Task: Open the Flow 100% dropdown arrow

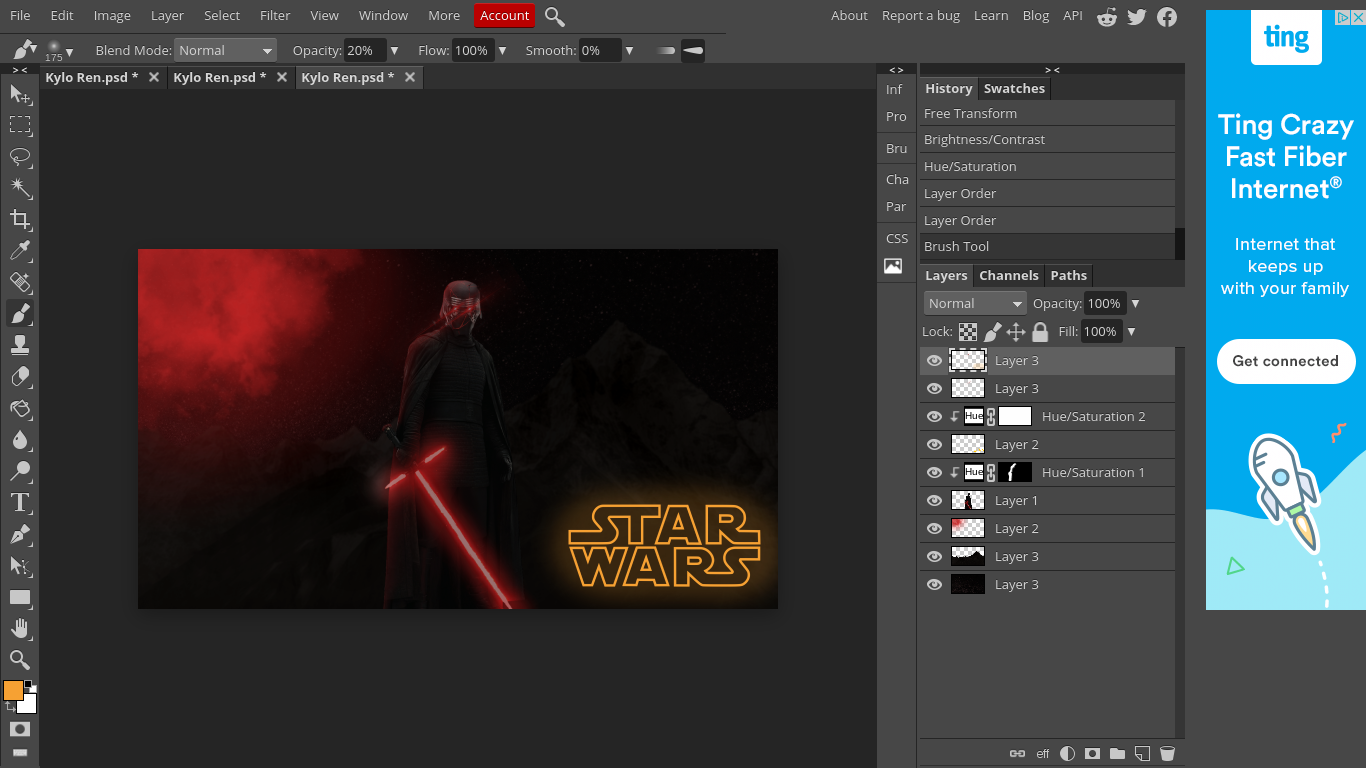Action: pos(502,51)
